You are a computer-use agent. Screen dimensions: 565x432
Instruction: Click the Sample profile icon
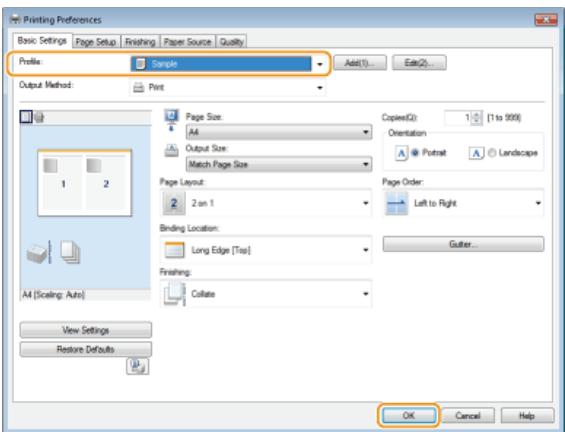pos(141,64)
